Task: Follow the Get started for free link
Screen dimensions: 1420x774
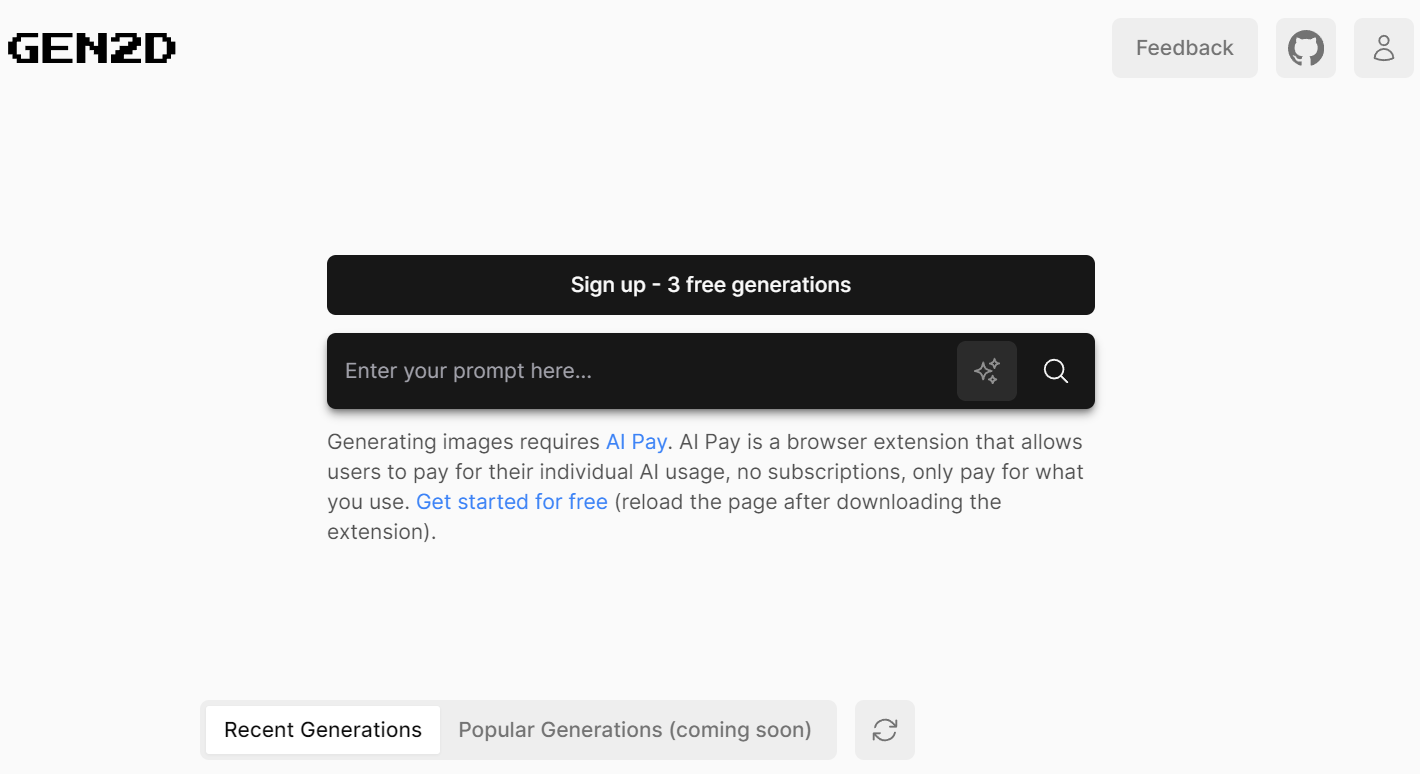Action: (x=512, y=502)
